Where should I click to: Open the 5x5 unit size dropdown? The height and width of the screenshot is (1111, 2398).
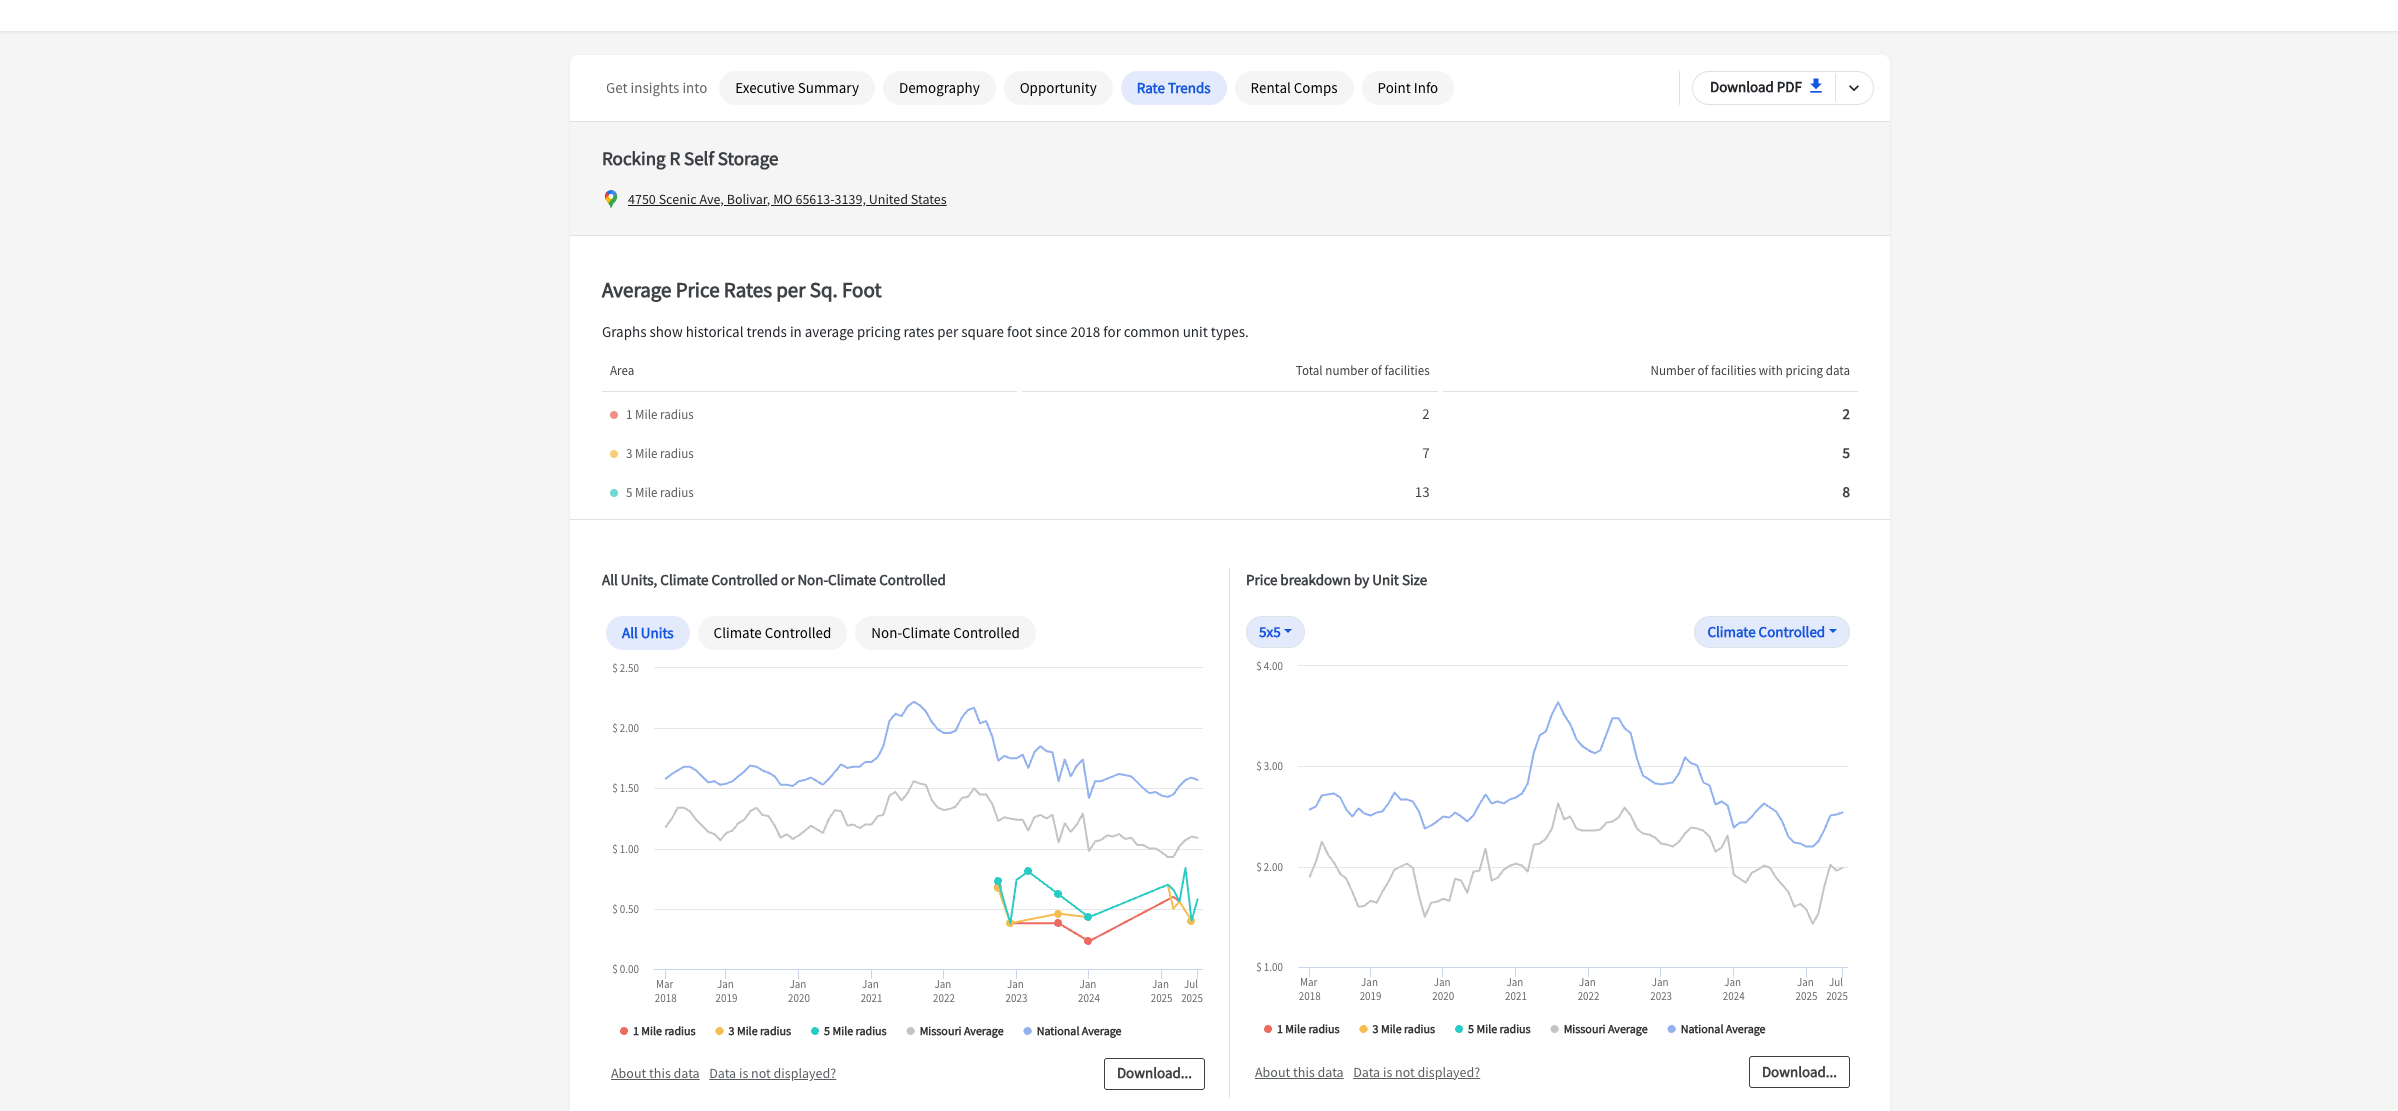1275,632
